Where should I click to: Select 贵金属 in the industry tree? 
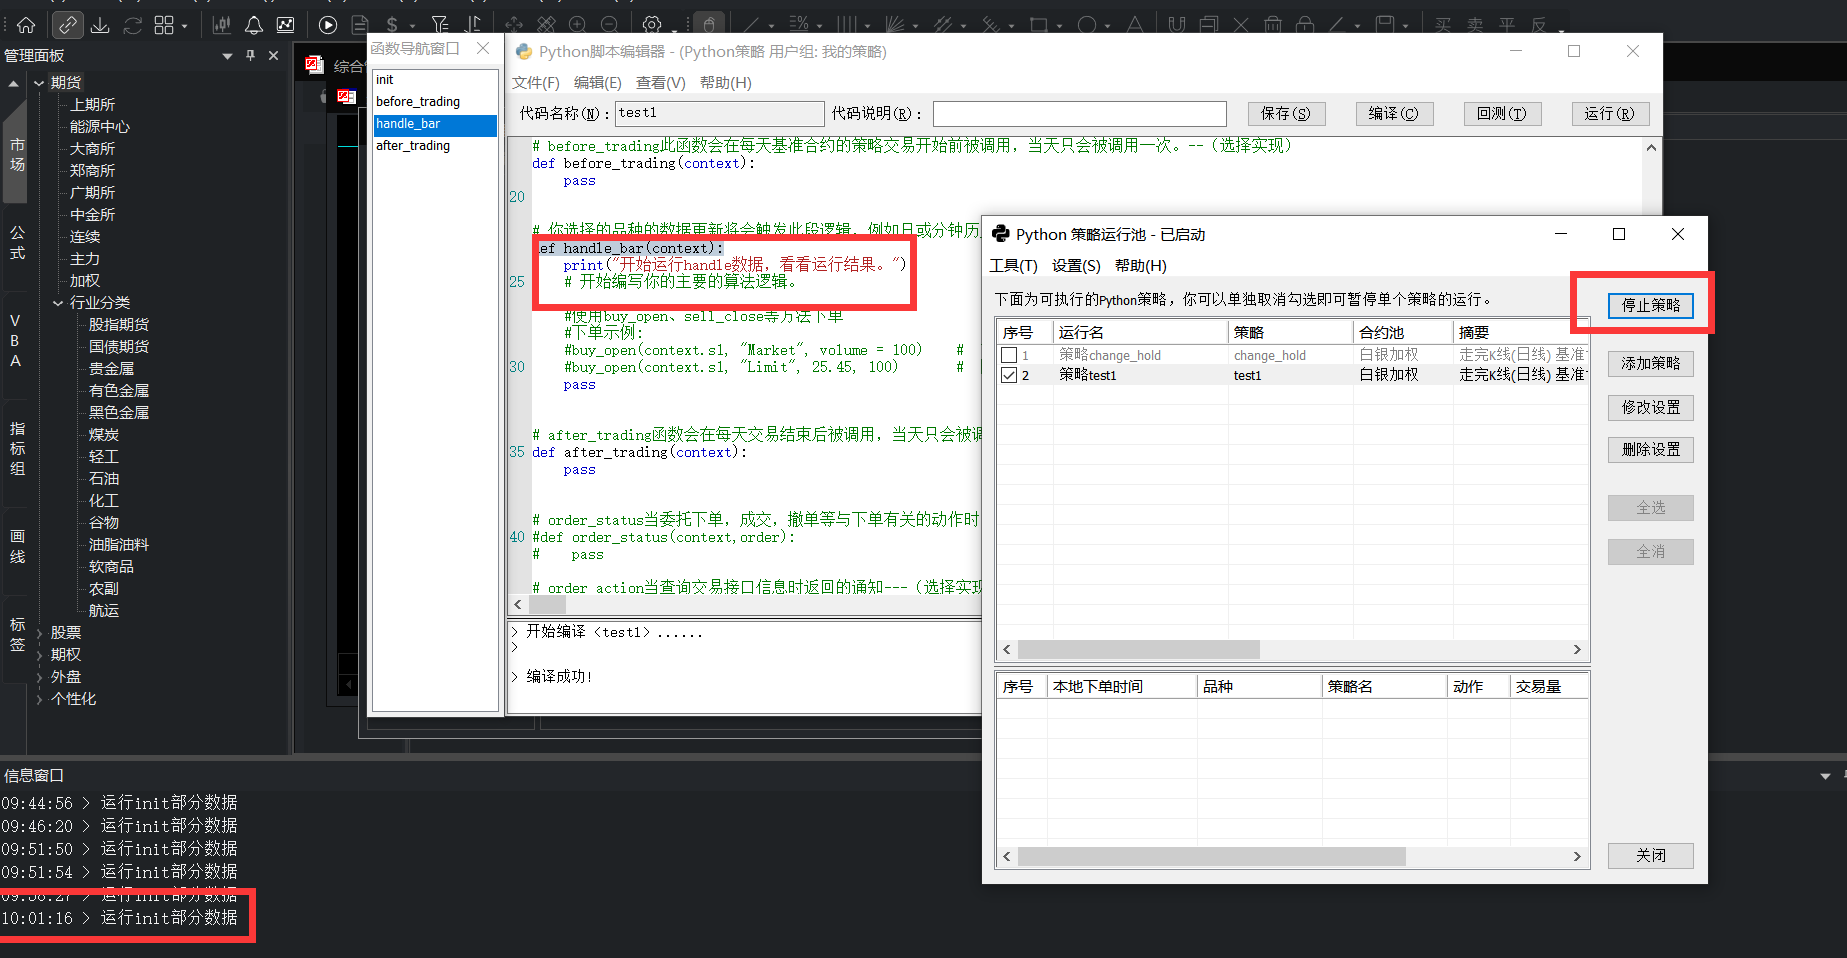pyautogui.click(x=111, y=369)
